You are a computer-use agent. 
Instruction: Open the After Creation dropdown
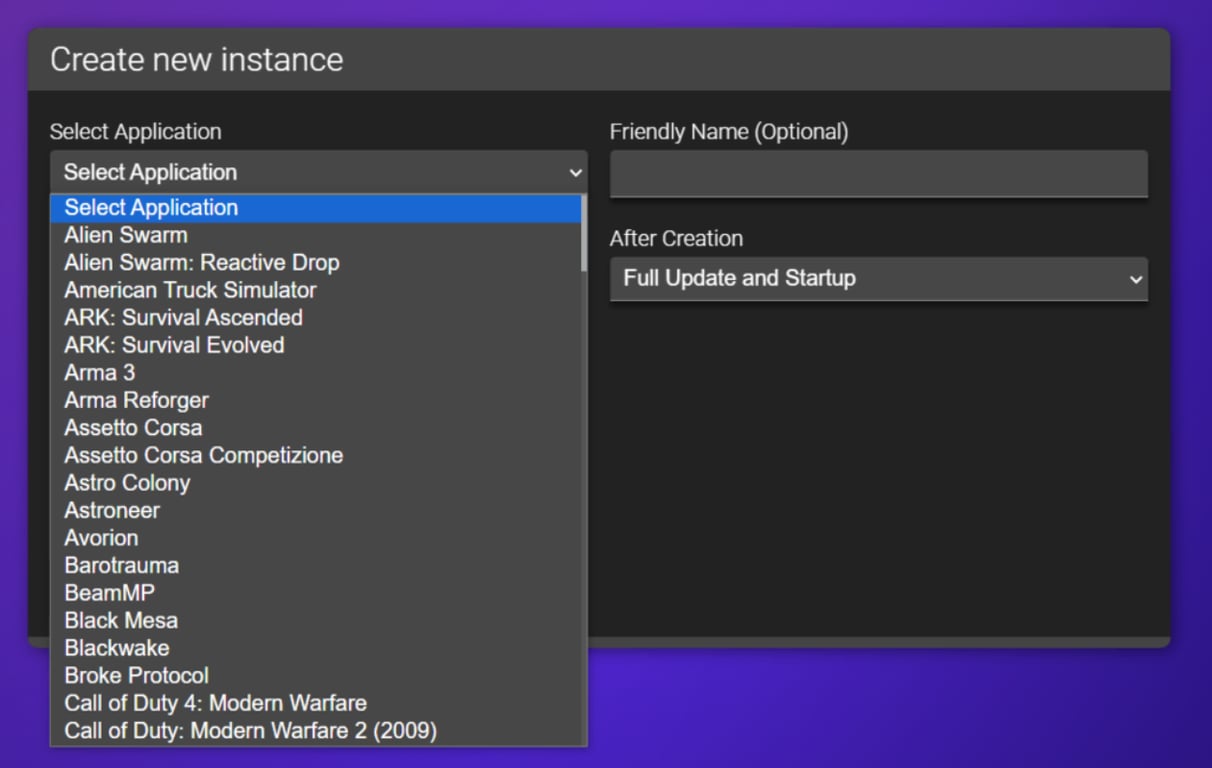point(879,279)
